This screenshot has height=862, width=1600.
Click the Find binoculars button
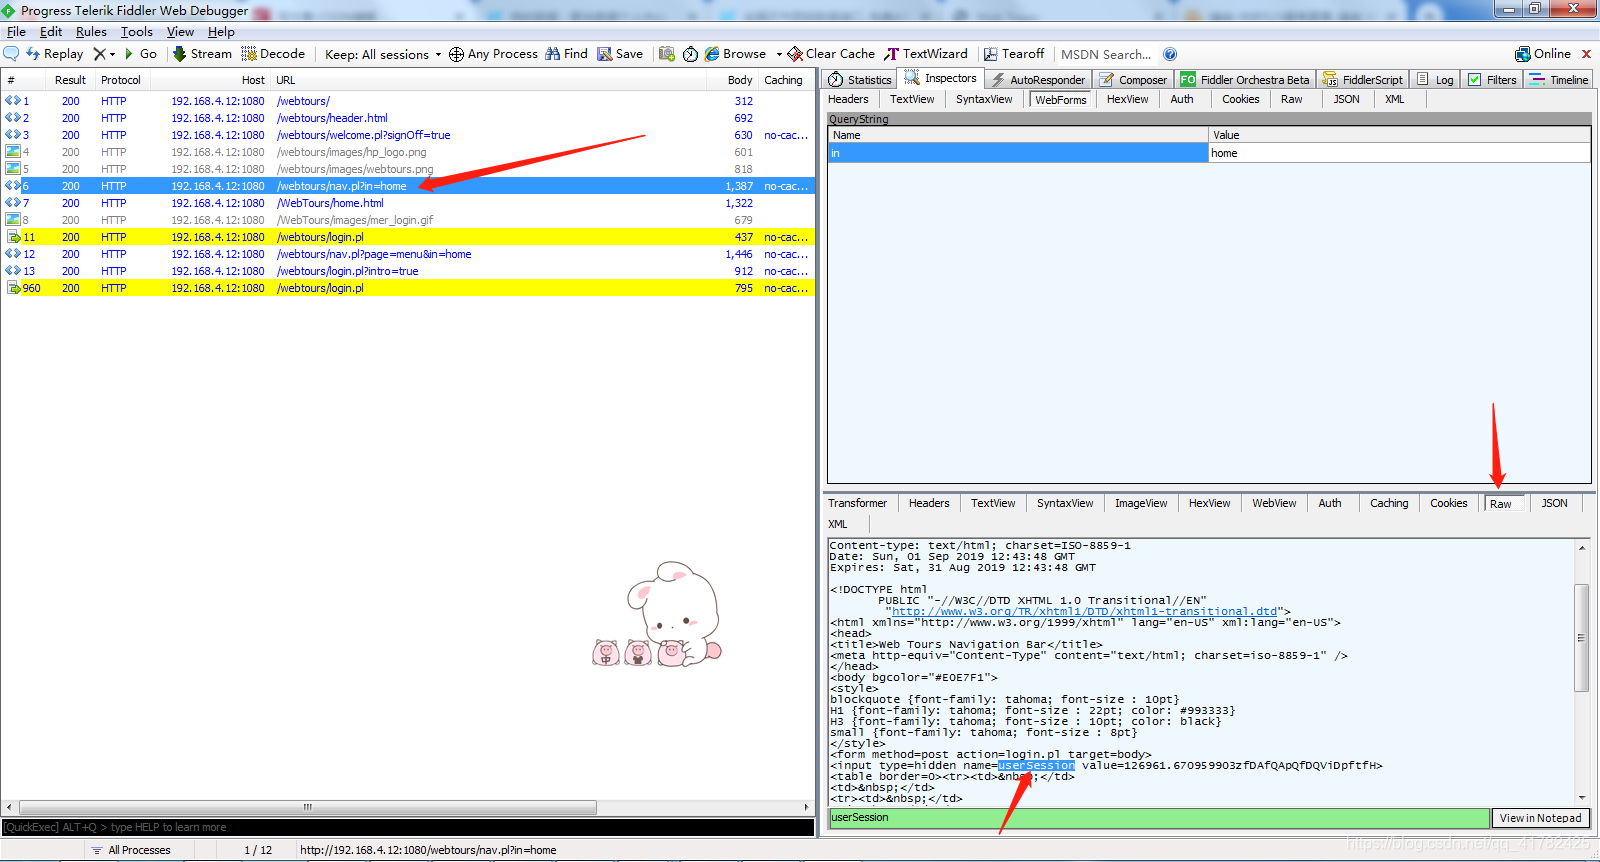point(566,54)
